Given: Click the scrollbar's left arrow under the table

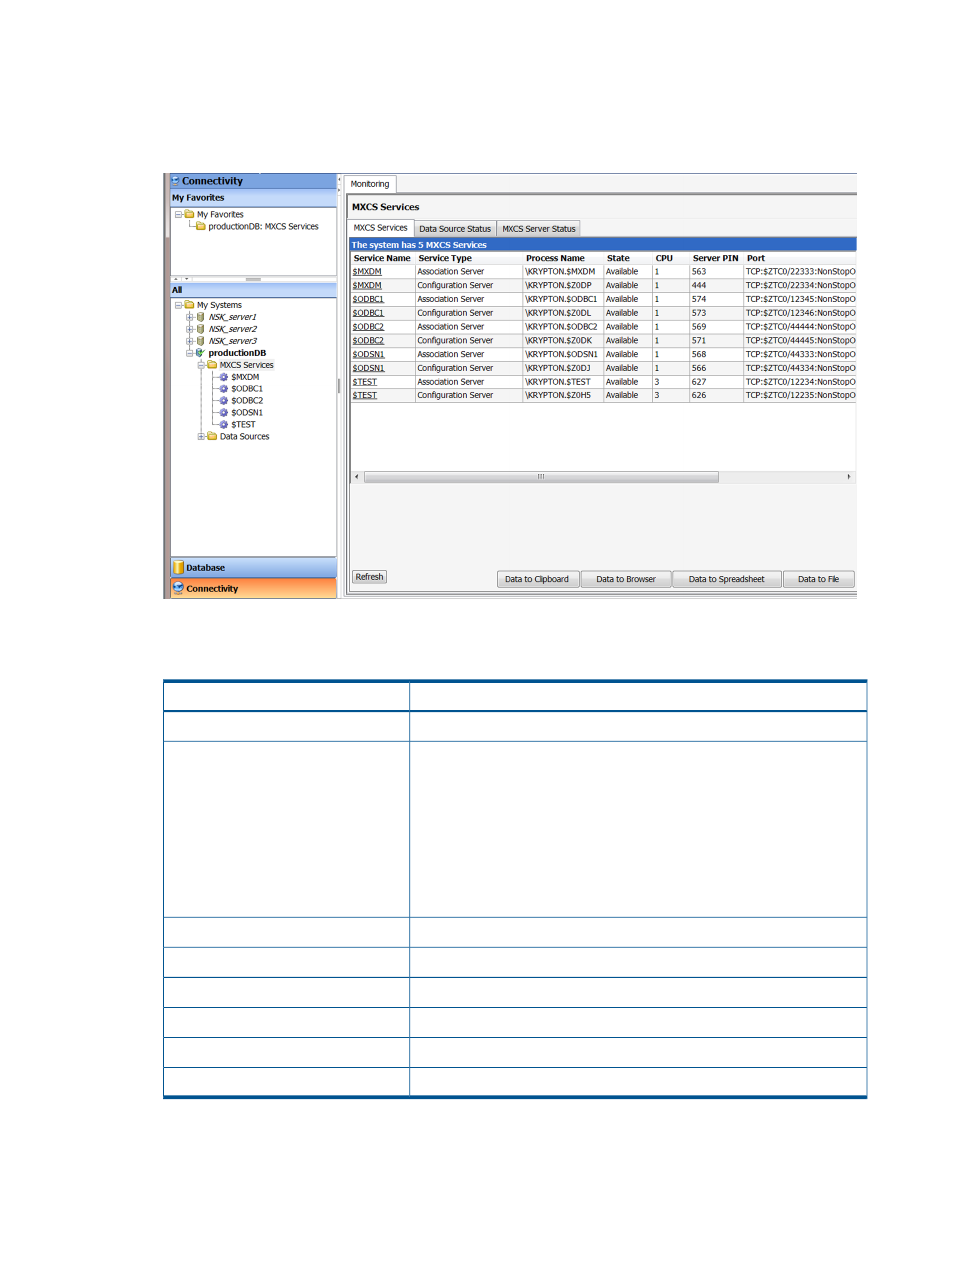Looking at the screenshot, I should click(356, 477).
